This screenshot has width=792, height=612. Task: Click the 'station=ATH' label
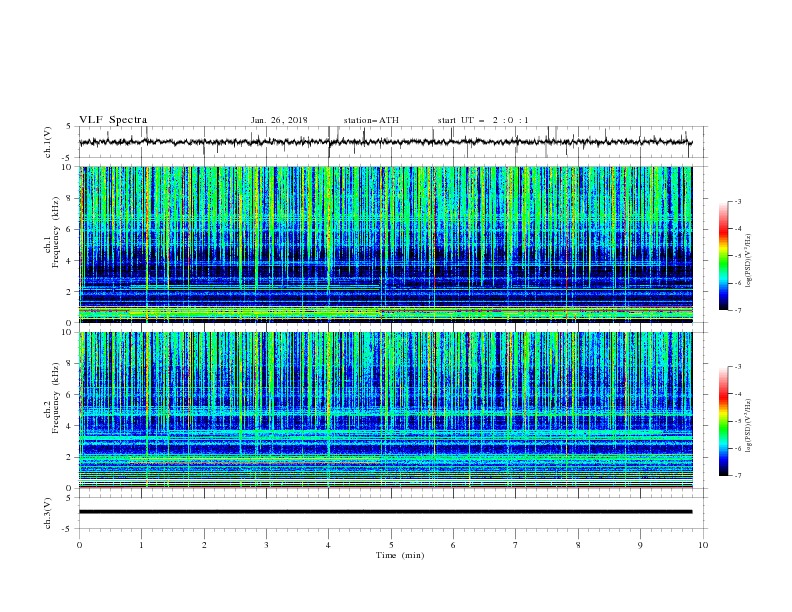[371, 120]
